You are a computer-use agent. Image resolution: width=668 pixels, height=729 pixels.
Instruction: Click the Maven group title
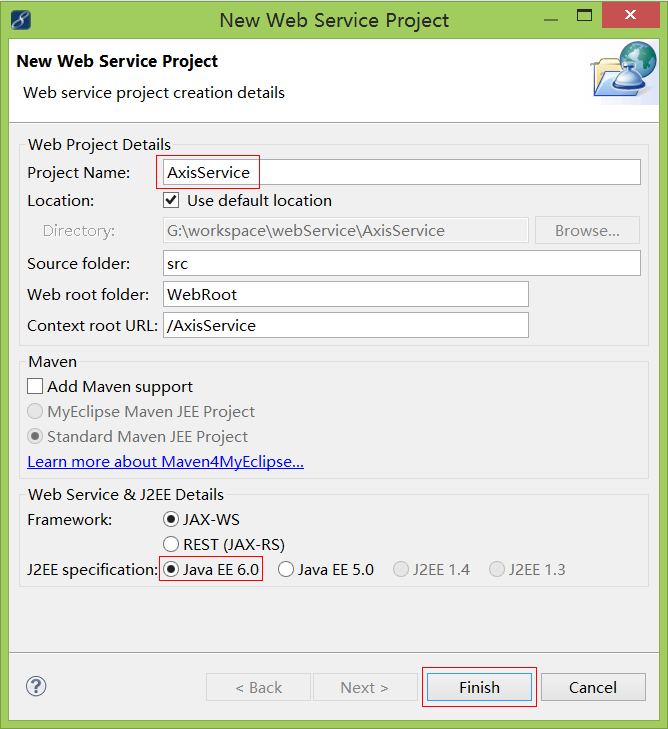(53, 362)
